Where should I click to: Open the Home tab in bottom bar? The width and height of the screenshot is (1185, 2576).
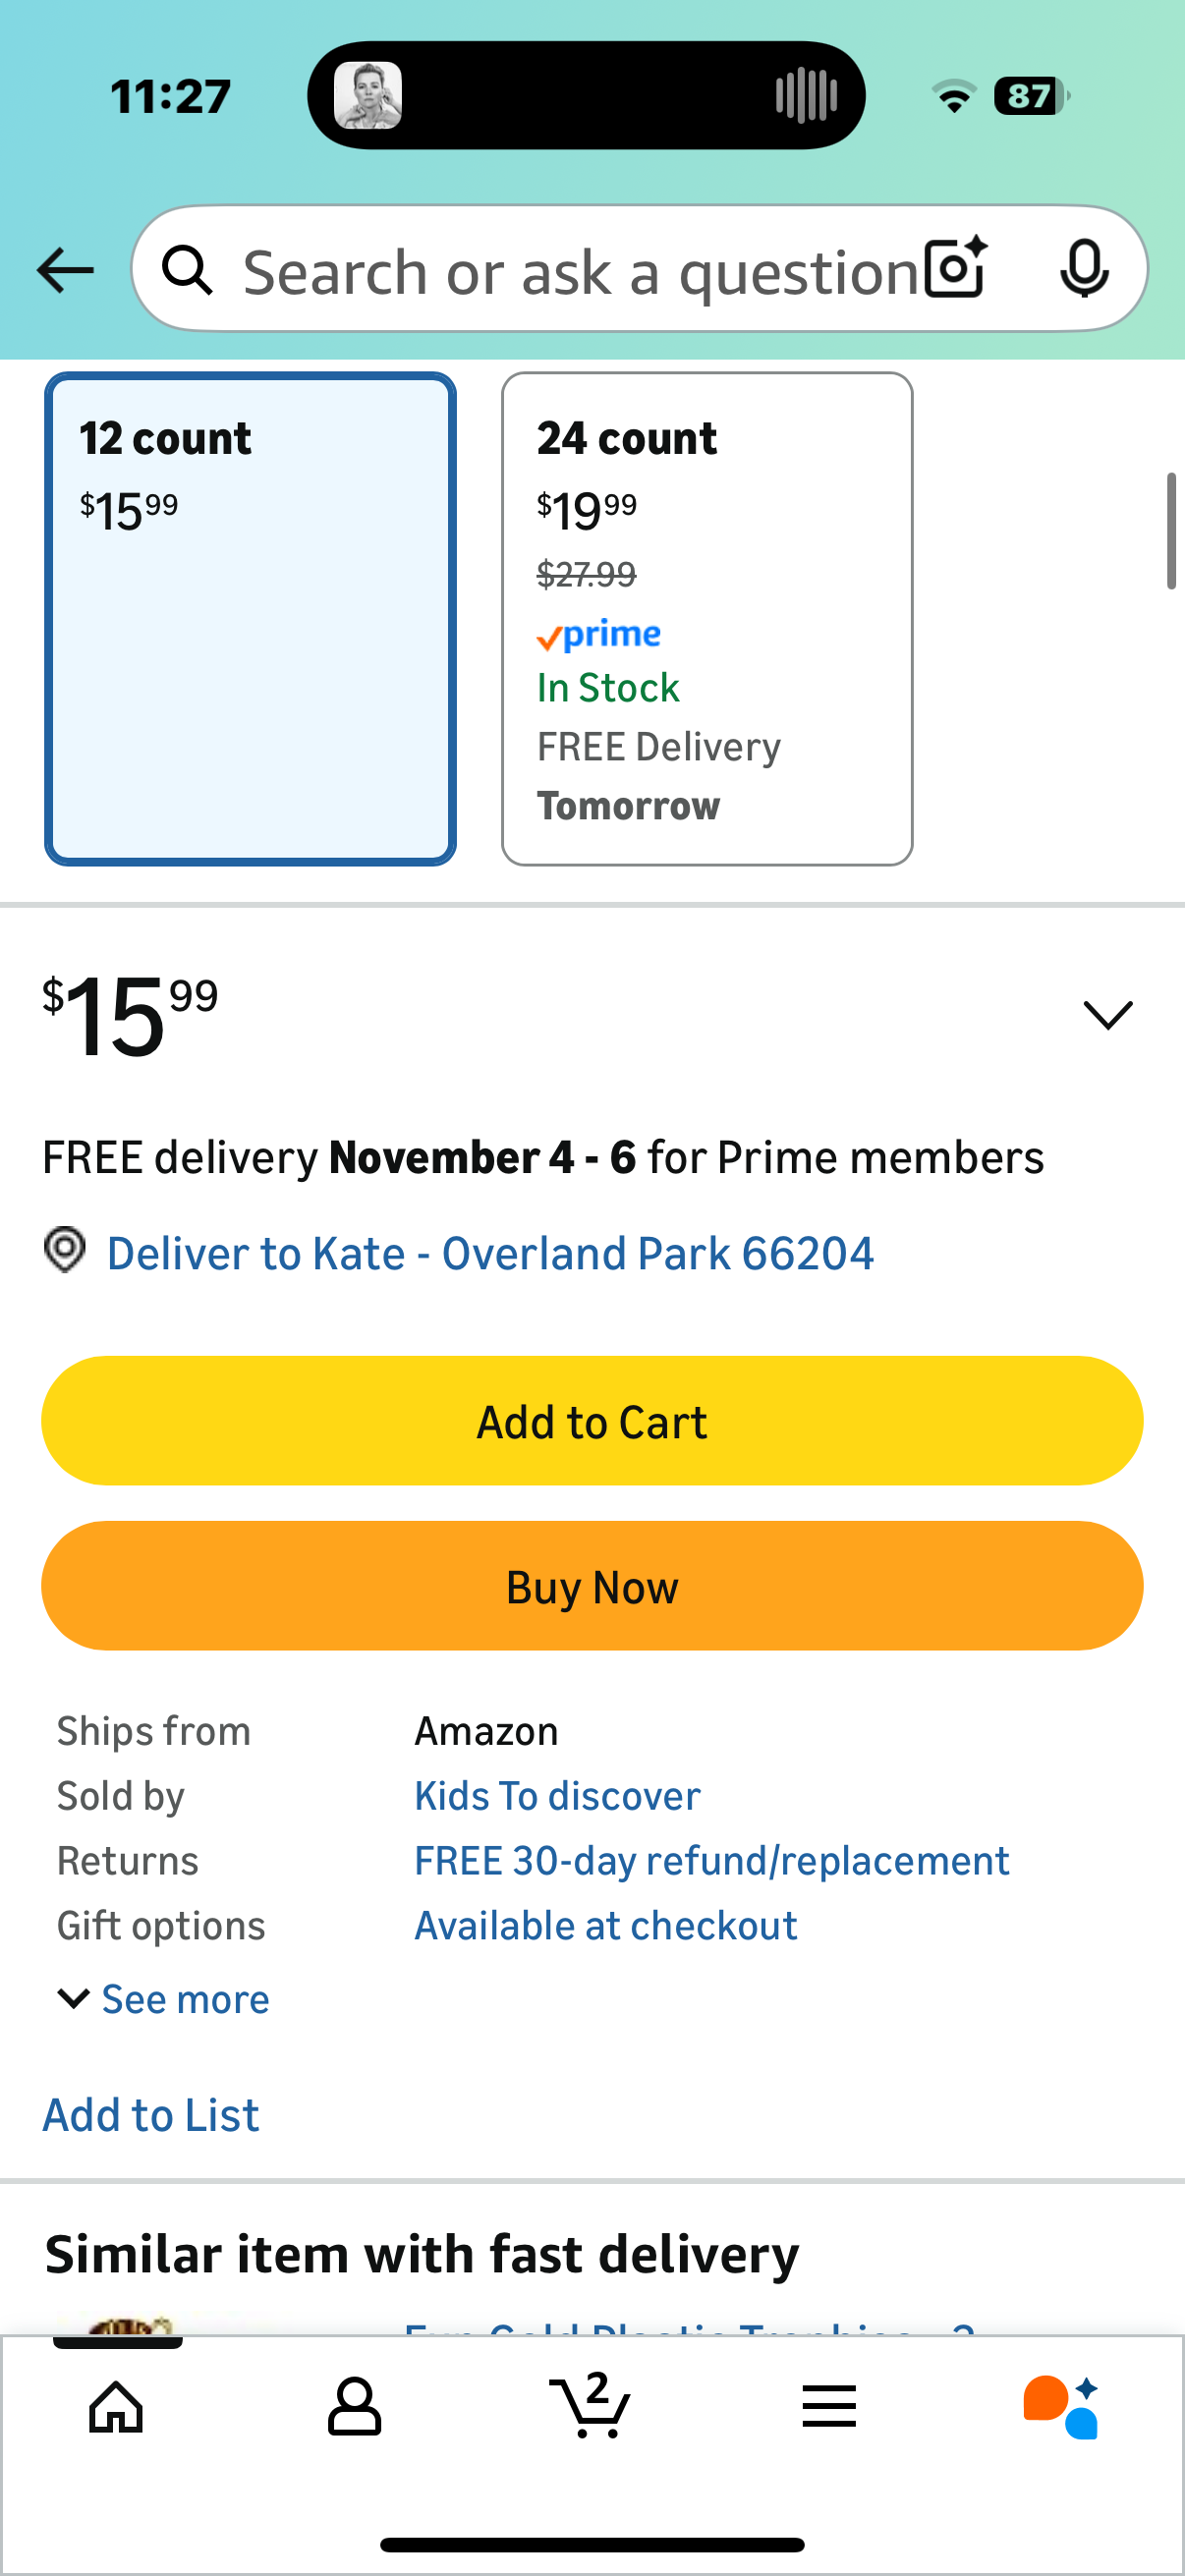tap(116, 2406)
